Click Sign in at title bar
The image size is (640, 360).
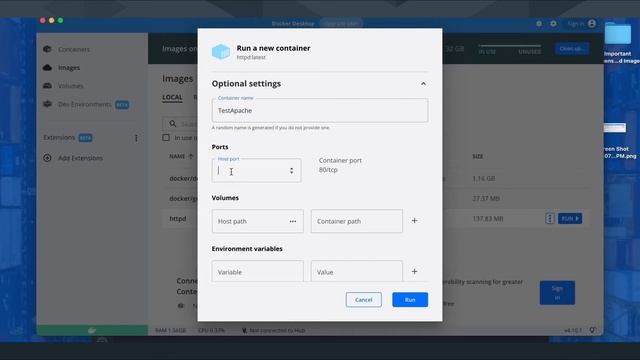(x=576, y=24)
